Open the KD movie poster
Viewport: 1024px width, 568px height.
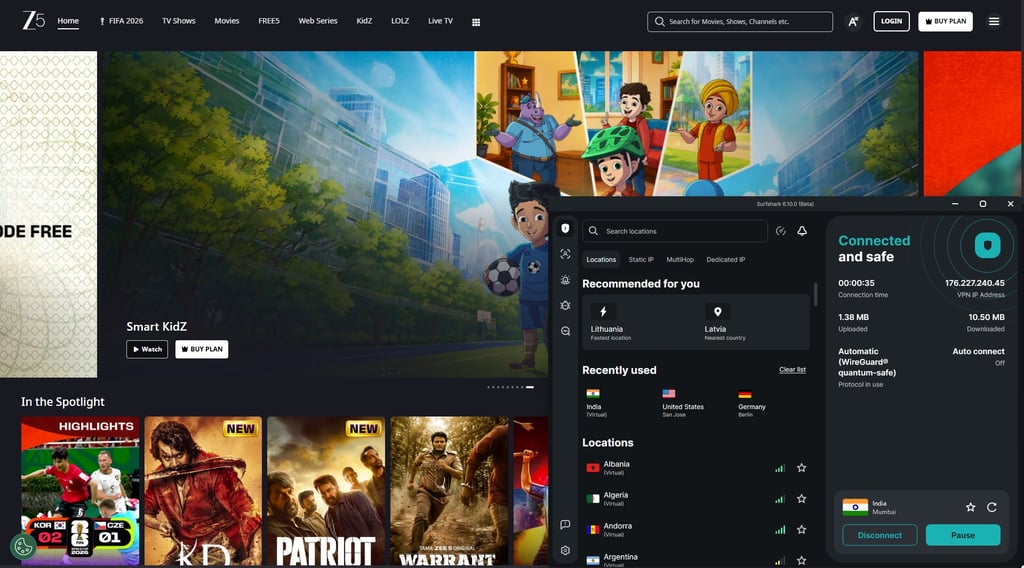click(203, 491)
